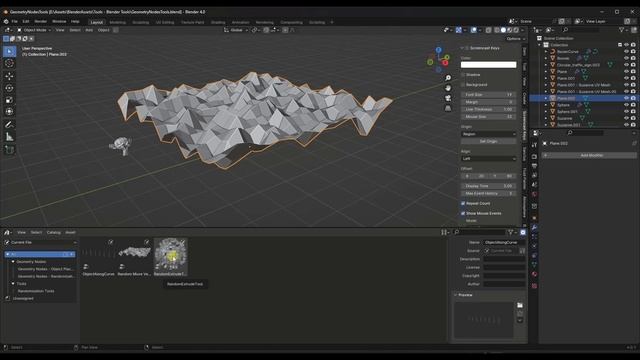The height and width of the screenshot is (360, 640).
Task: Collapse the Tools catalog
Action: click(13, 283)
